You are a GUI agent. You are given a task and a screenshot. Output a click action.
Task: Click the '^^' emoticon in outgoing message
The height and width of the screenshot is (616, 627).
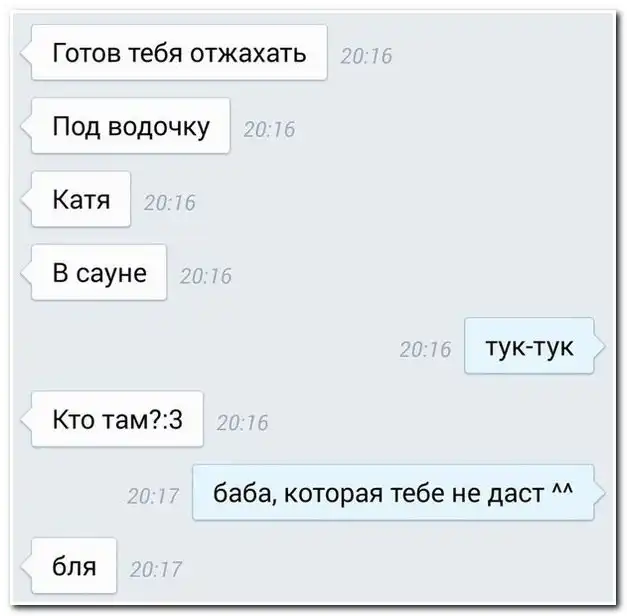point(563,489)
